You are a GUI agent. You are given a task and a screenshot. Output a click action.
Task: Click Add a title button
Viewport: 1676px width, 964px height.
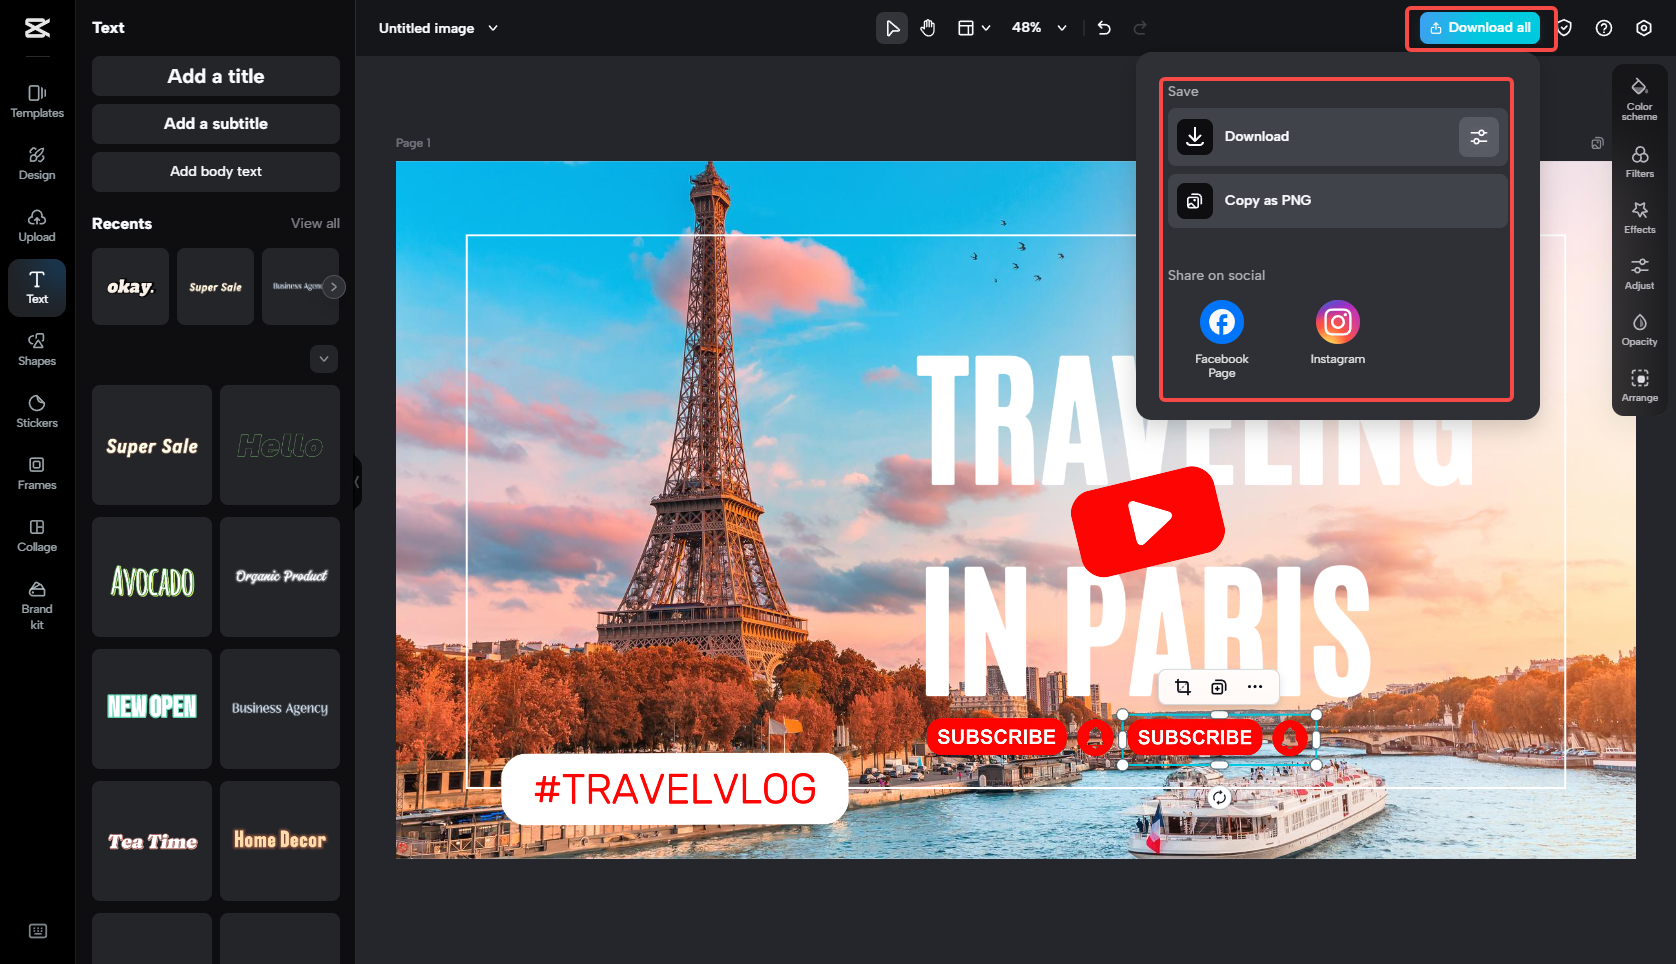point(216,76)
